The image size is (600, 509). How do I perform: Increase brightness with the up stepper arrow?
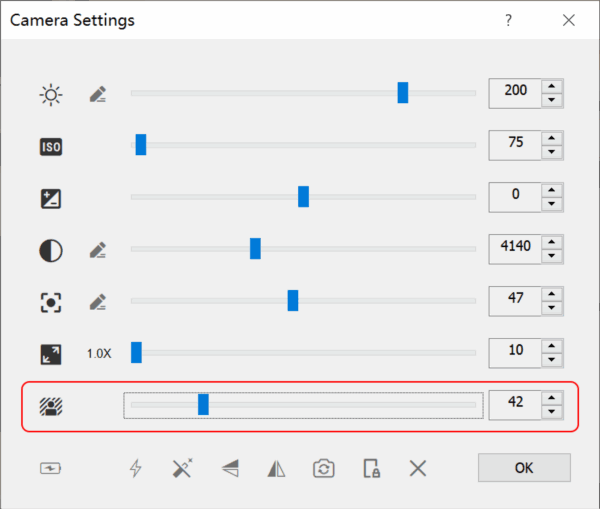click(552, 87)
